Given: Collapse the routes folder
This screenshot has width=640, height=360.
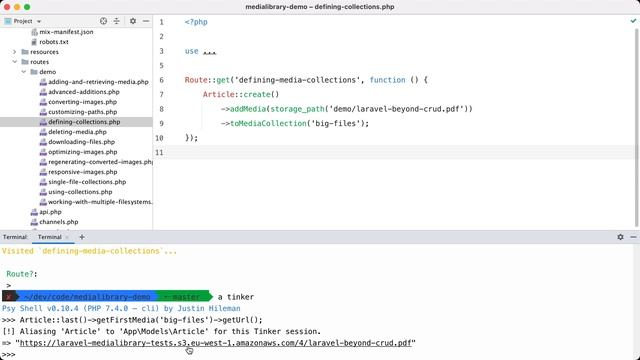Looking at the screenshot, I should tap(15, 62).
